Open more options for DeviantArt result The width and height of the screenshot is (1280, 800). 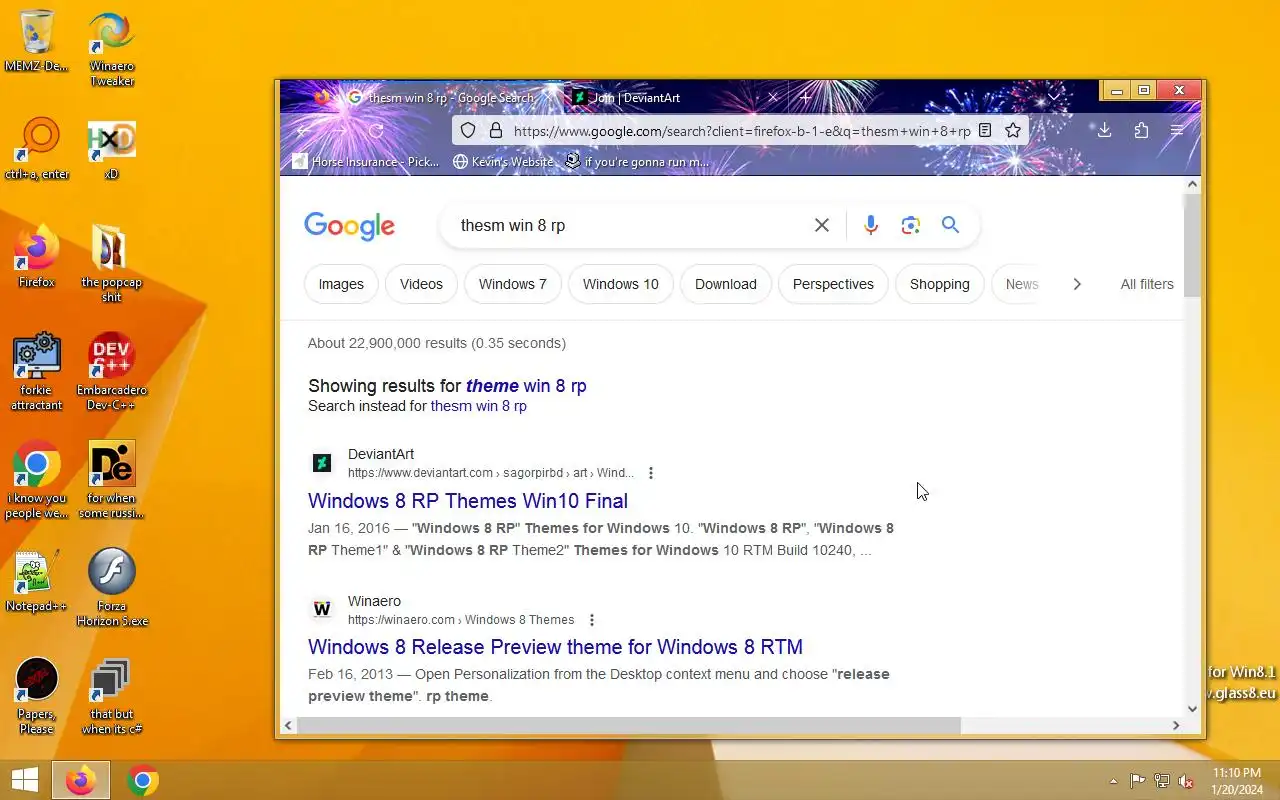(x=651, y=473)
